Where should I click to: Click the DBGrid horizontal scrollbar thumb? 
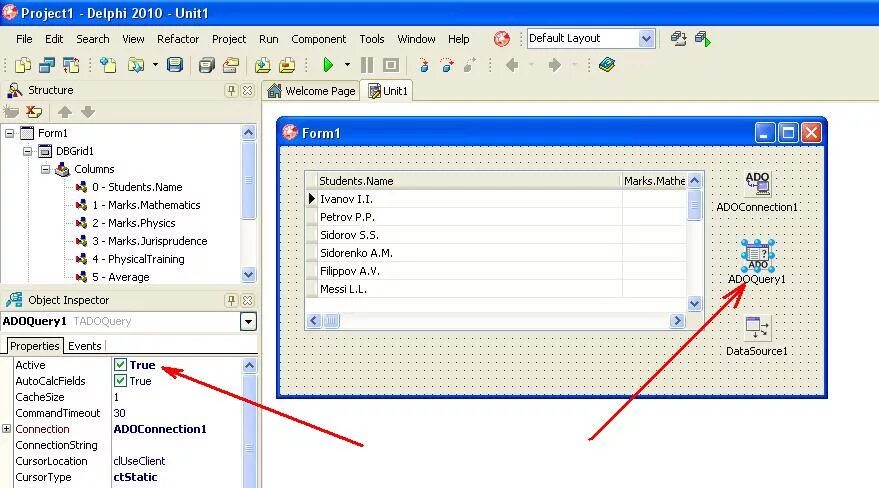click(x=332, y=320)
